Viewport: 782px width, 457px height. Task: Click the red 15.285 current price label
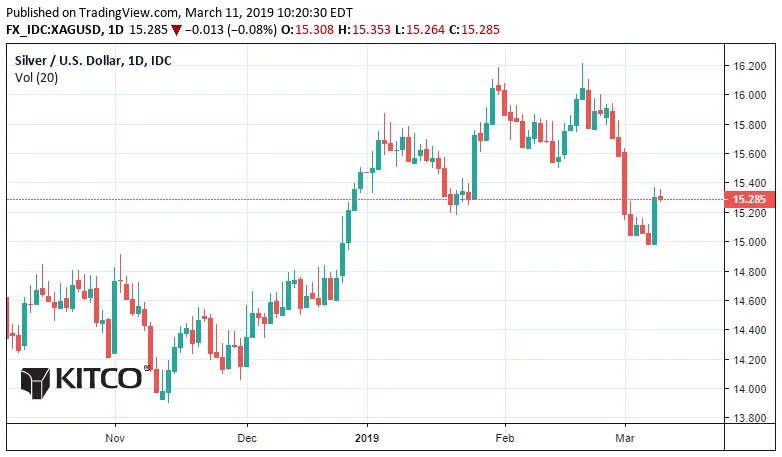[x=749, y=199]
